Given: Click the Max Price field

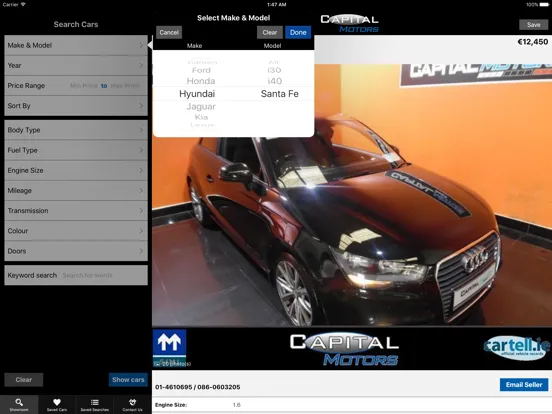Looking at the screenshot, I should click(125, 86).
